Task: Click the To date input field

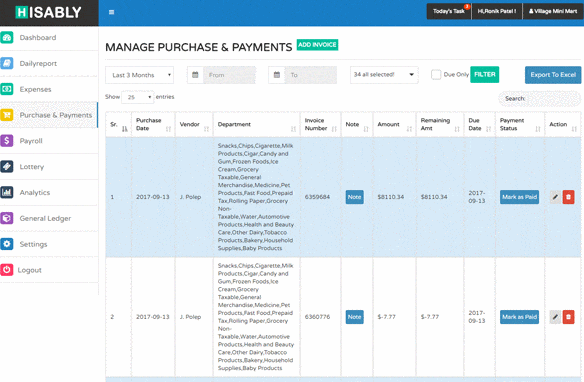Action: pyautogui.click(x=311, y=75)
